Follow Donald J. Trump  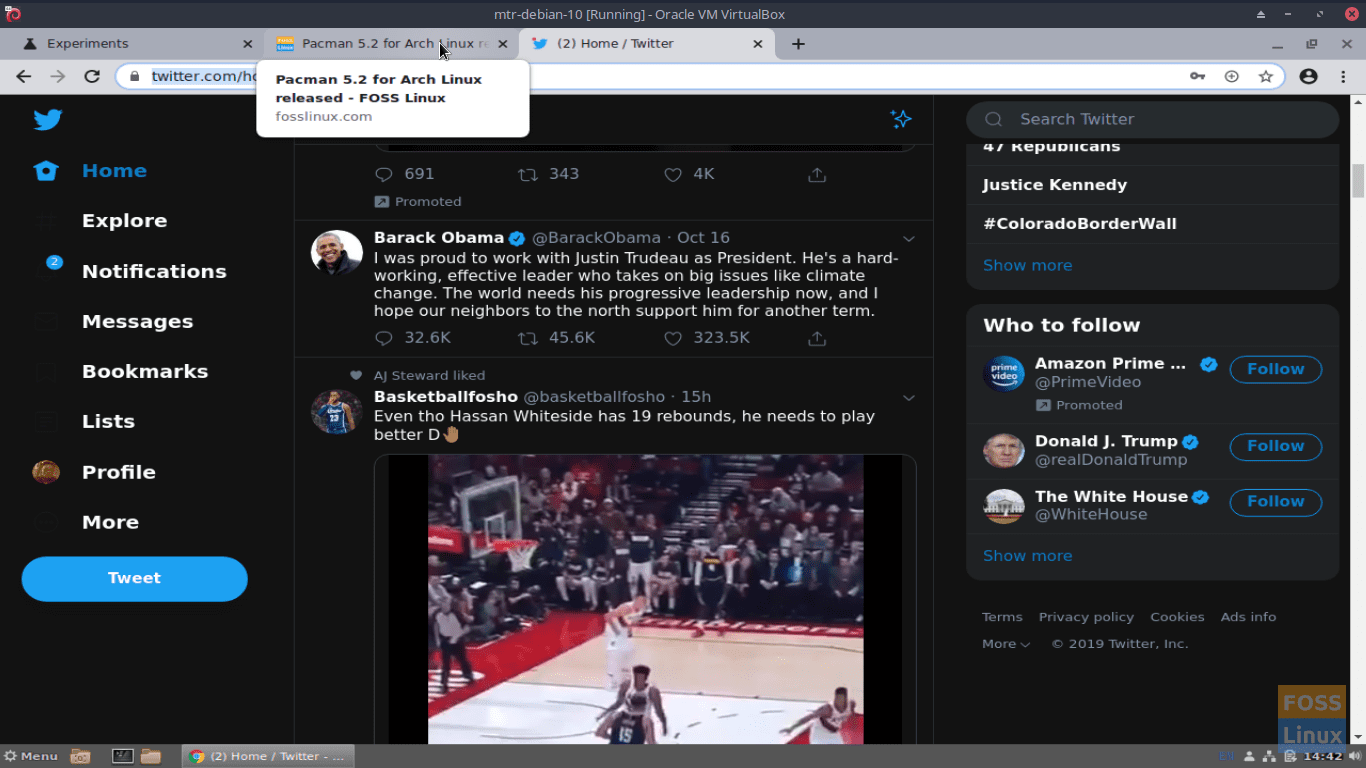click(1275, 446)
